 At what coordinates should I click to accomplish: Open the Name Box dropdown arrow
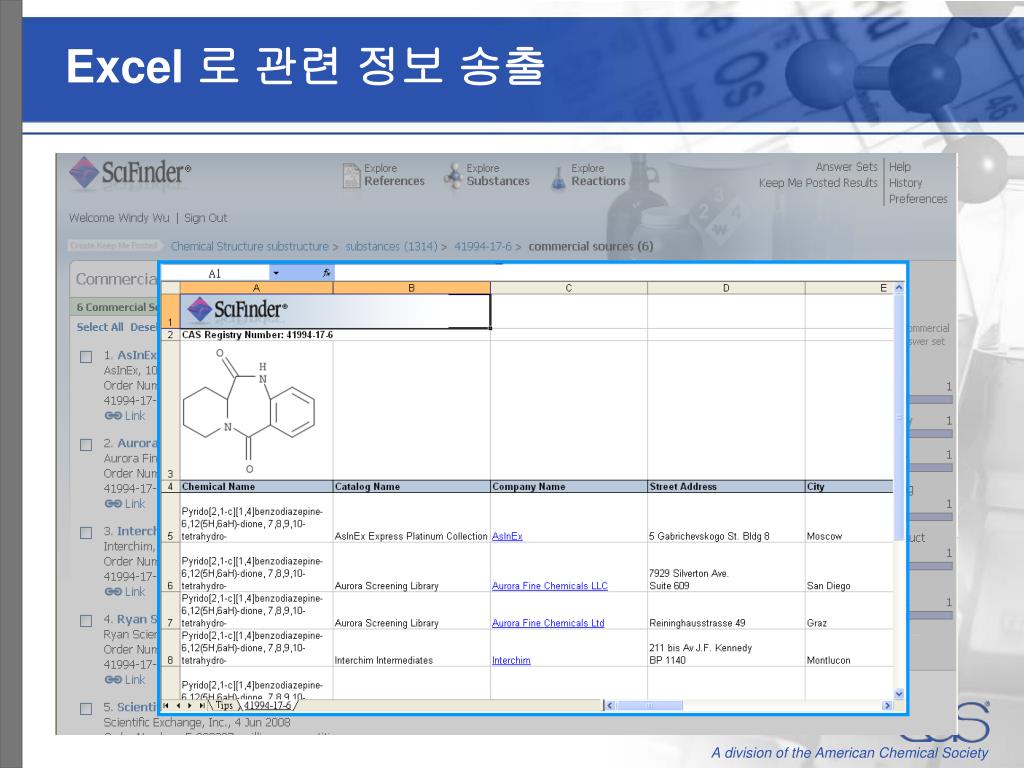pyautogui.click(x=276, y=273)
